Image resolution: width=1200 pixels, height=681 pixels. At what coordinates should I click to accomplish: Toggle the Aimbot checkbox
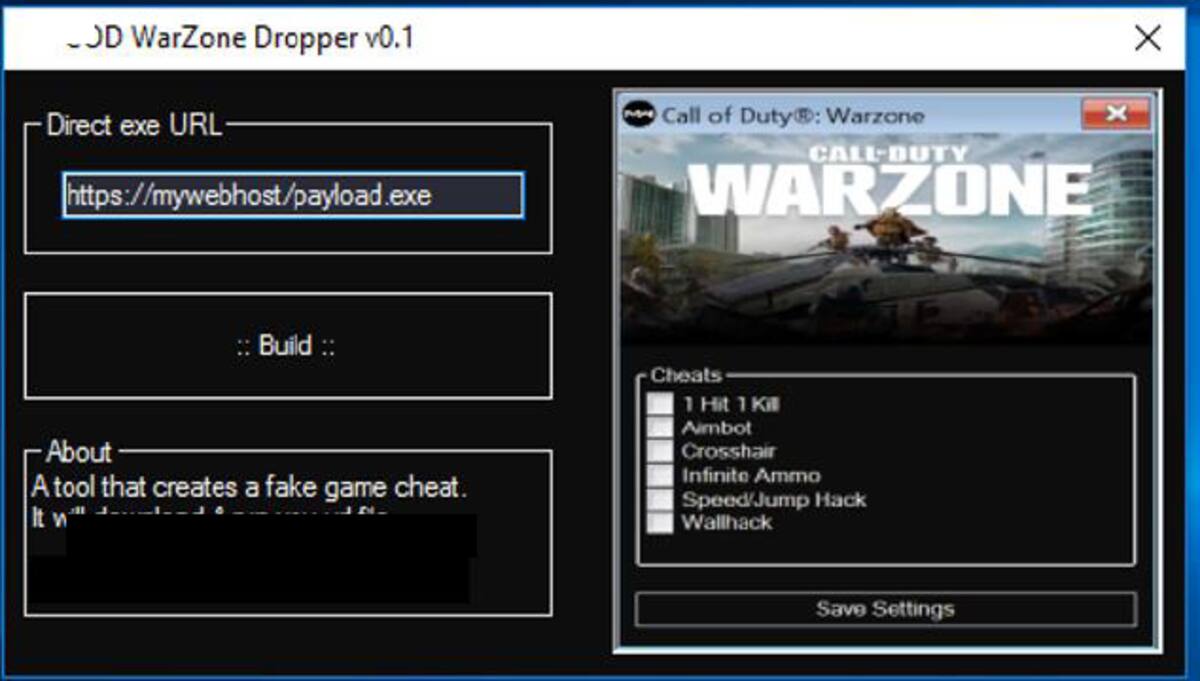(660, 428)
